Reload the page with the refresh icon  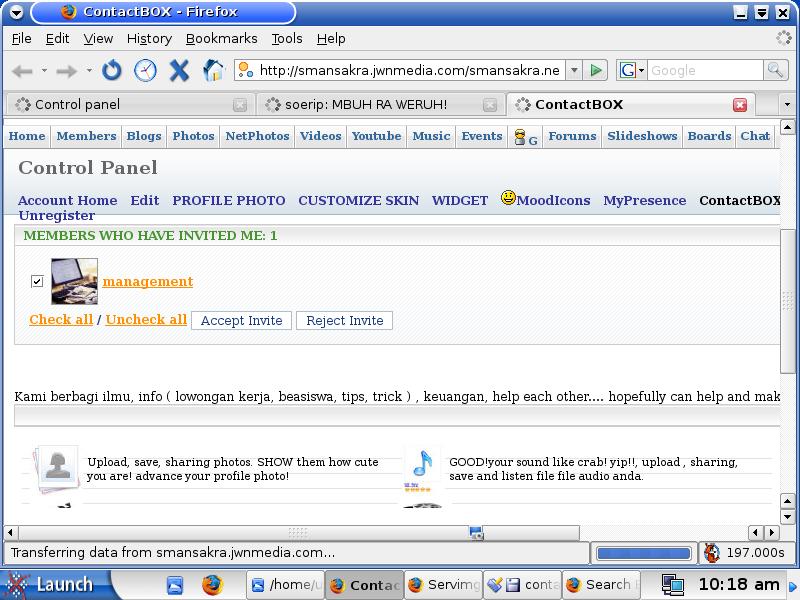[x=112, y=70]
